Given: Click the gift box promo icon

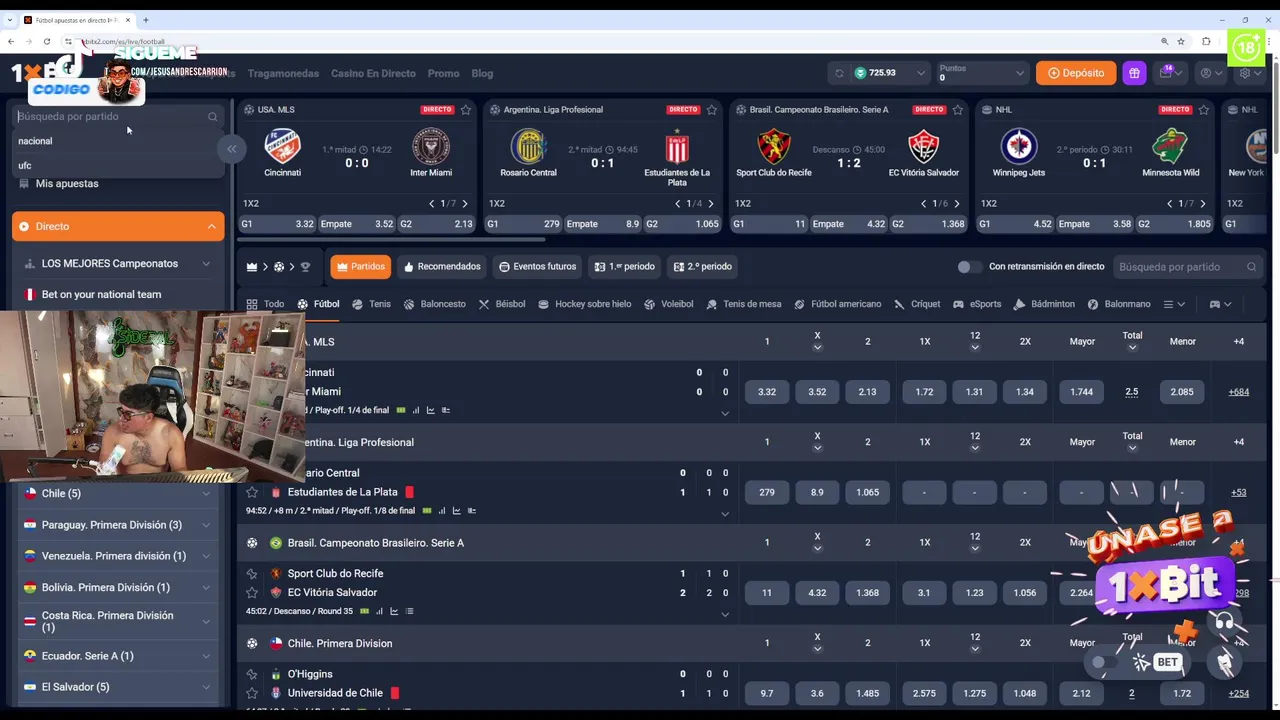Looking at the screenshot, I should (x=1134, y=73).
